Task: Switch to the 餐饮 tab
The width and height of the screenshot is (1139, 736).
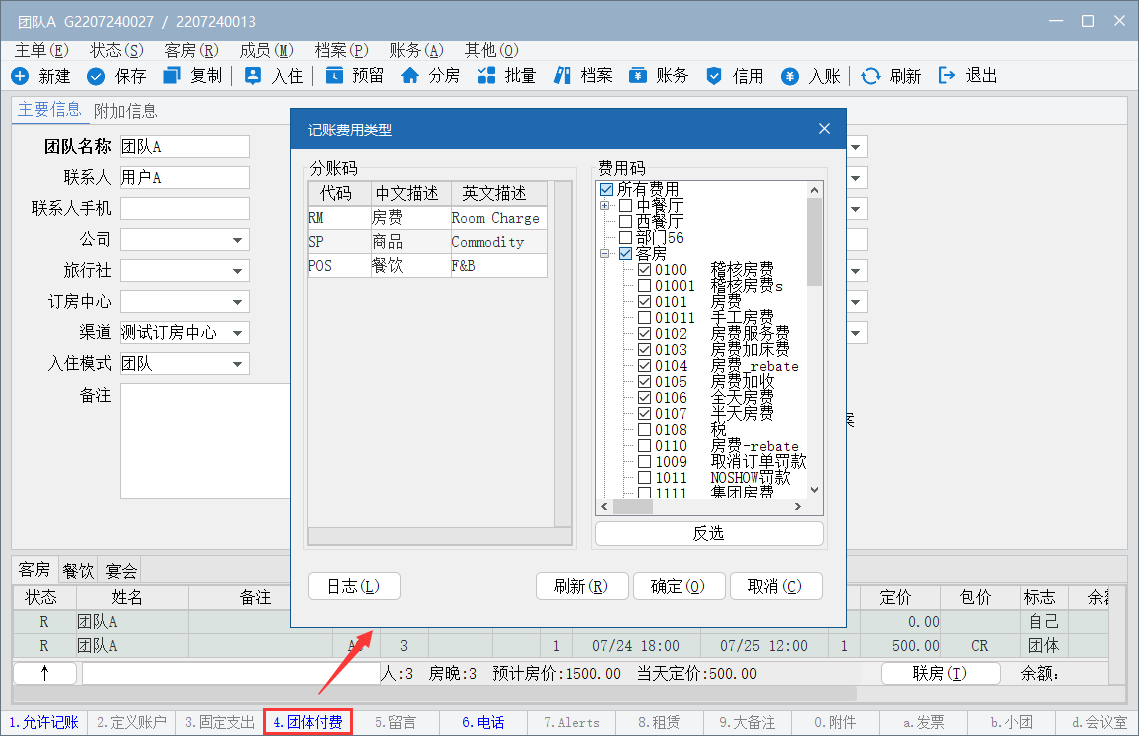Action: tap(78, 570)
